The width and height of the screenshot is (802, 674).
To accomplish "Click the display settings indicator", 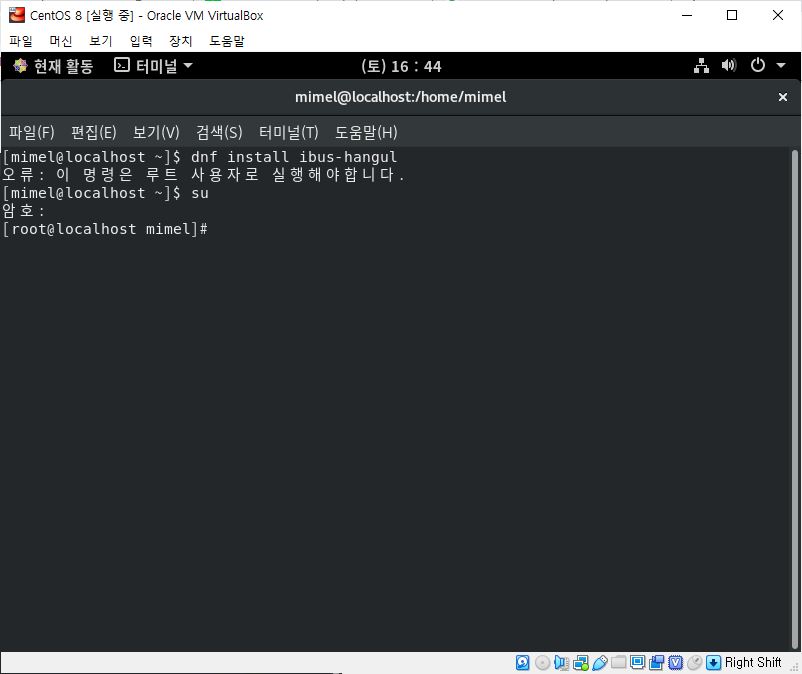I will pyautogui.click(x=637, y=662).
